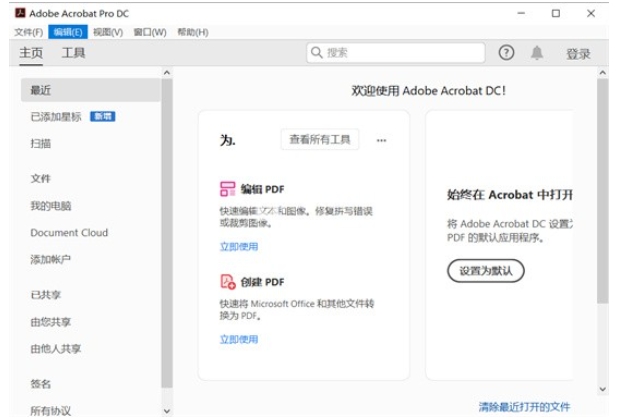Viewport: 618px width, 420px height.
Task: Click the Adobe Acrobat logo in title bar
Action: [x=20, y=13]
